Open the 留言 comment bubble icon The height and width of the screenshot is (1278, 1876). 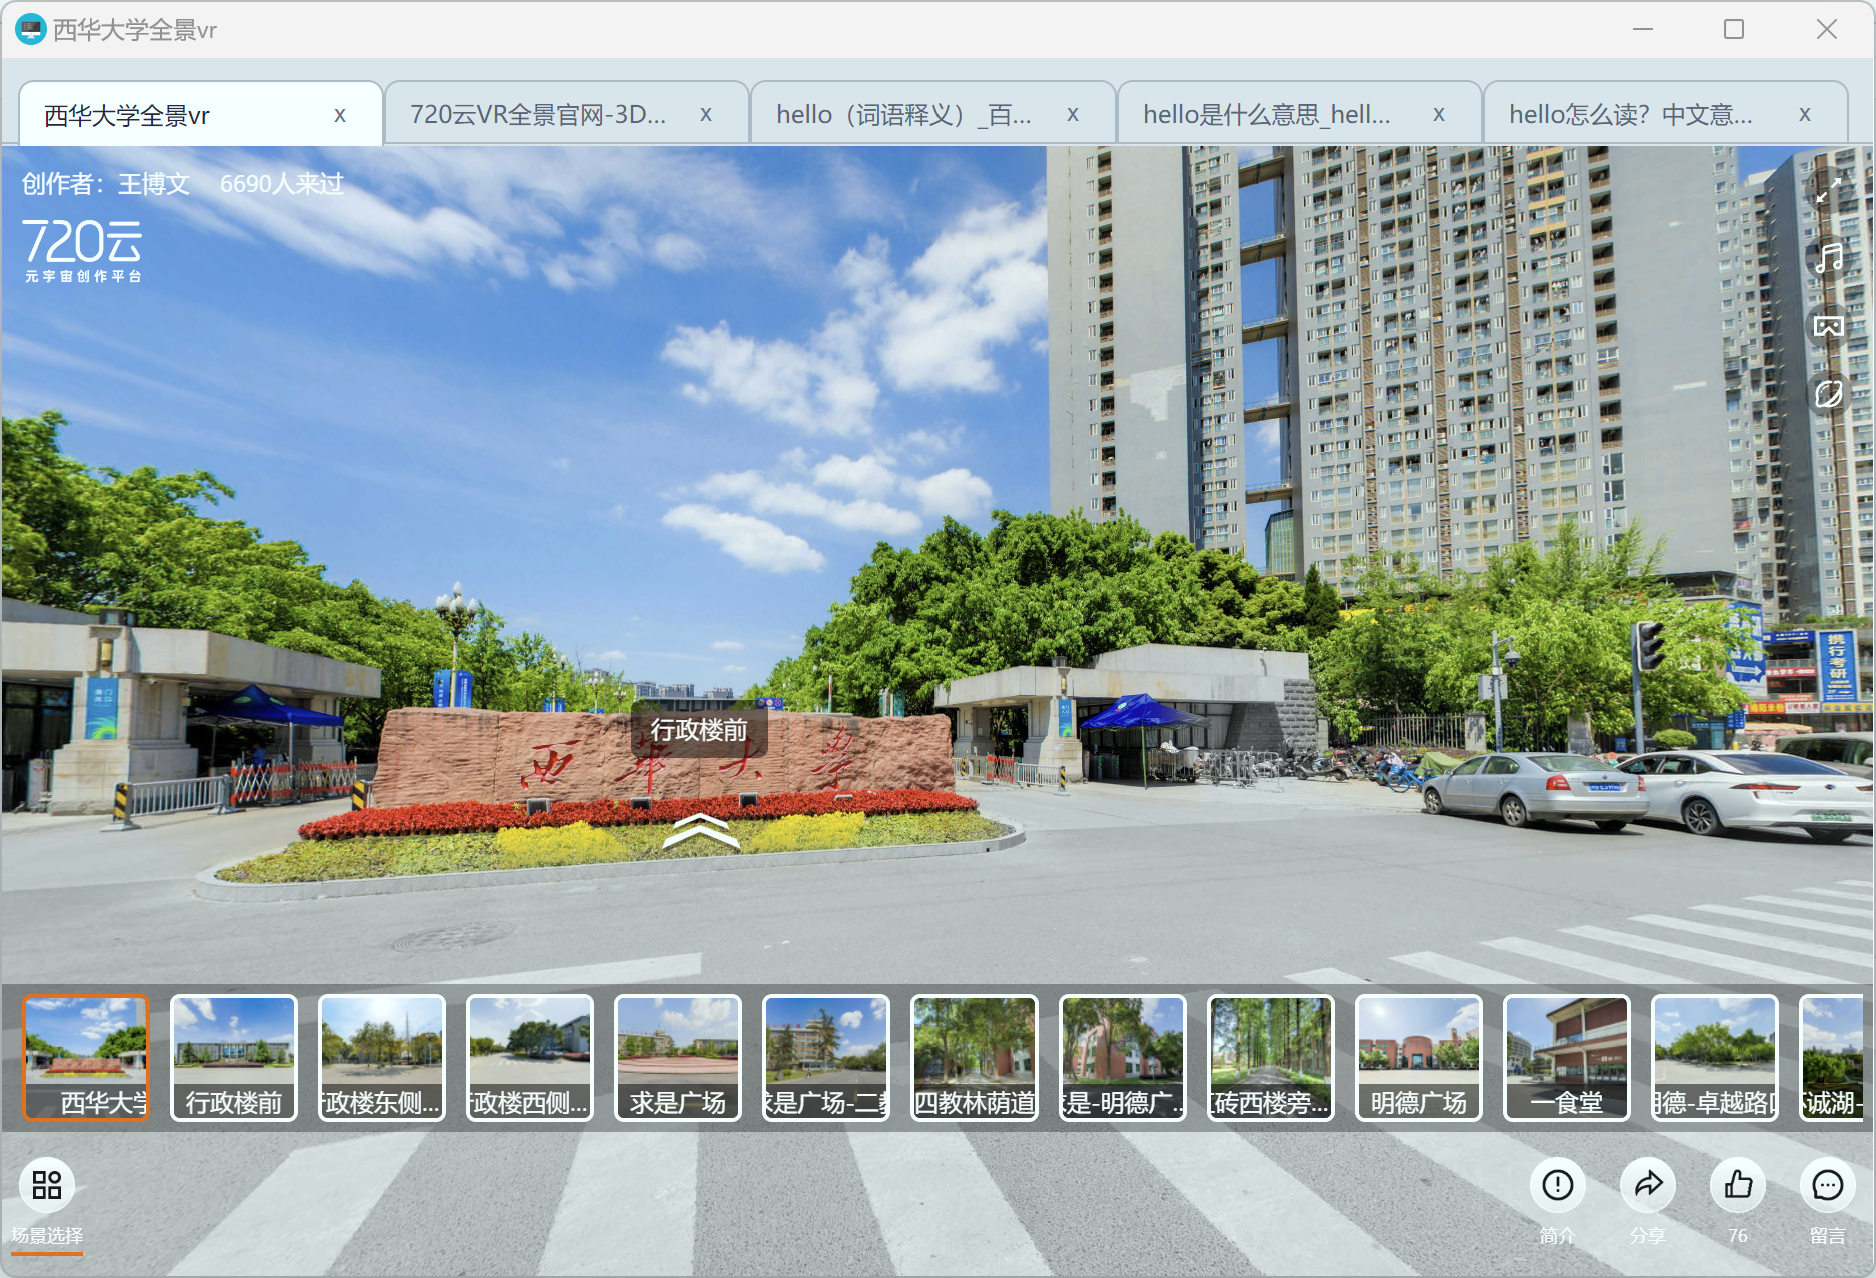[x=1827, y=1185]
